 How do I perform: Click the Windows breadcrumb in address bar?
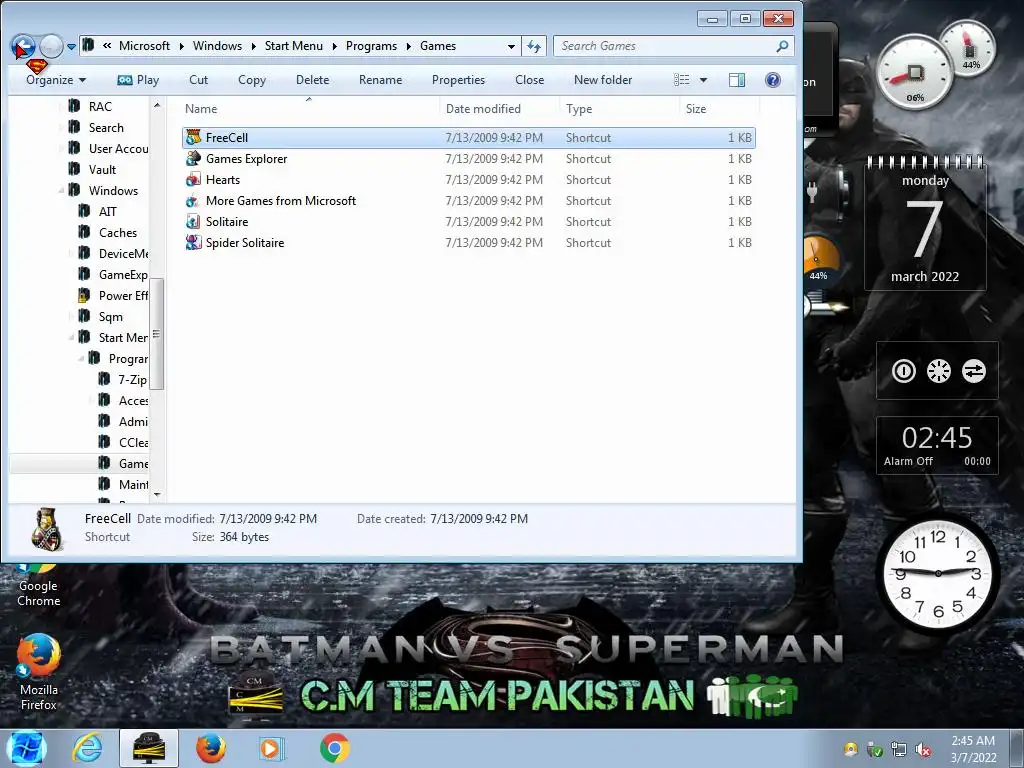pos(217,46)
